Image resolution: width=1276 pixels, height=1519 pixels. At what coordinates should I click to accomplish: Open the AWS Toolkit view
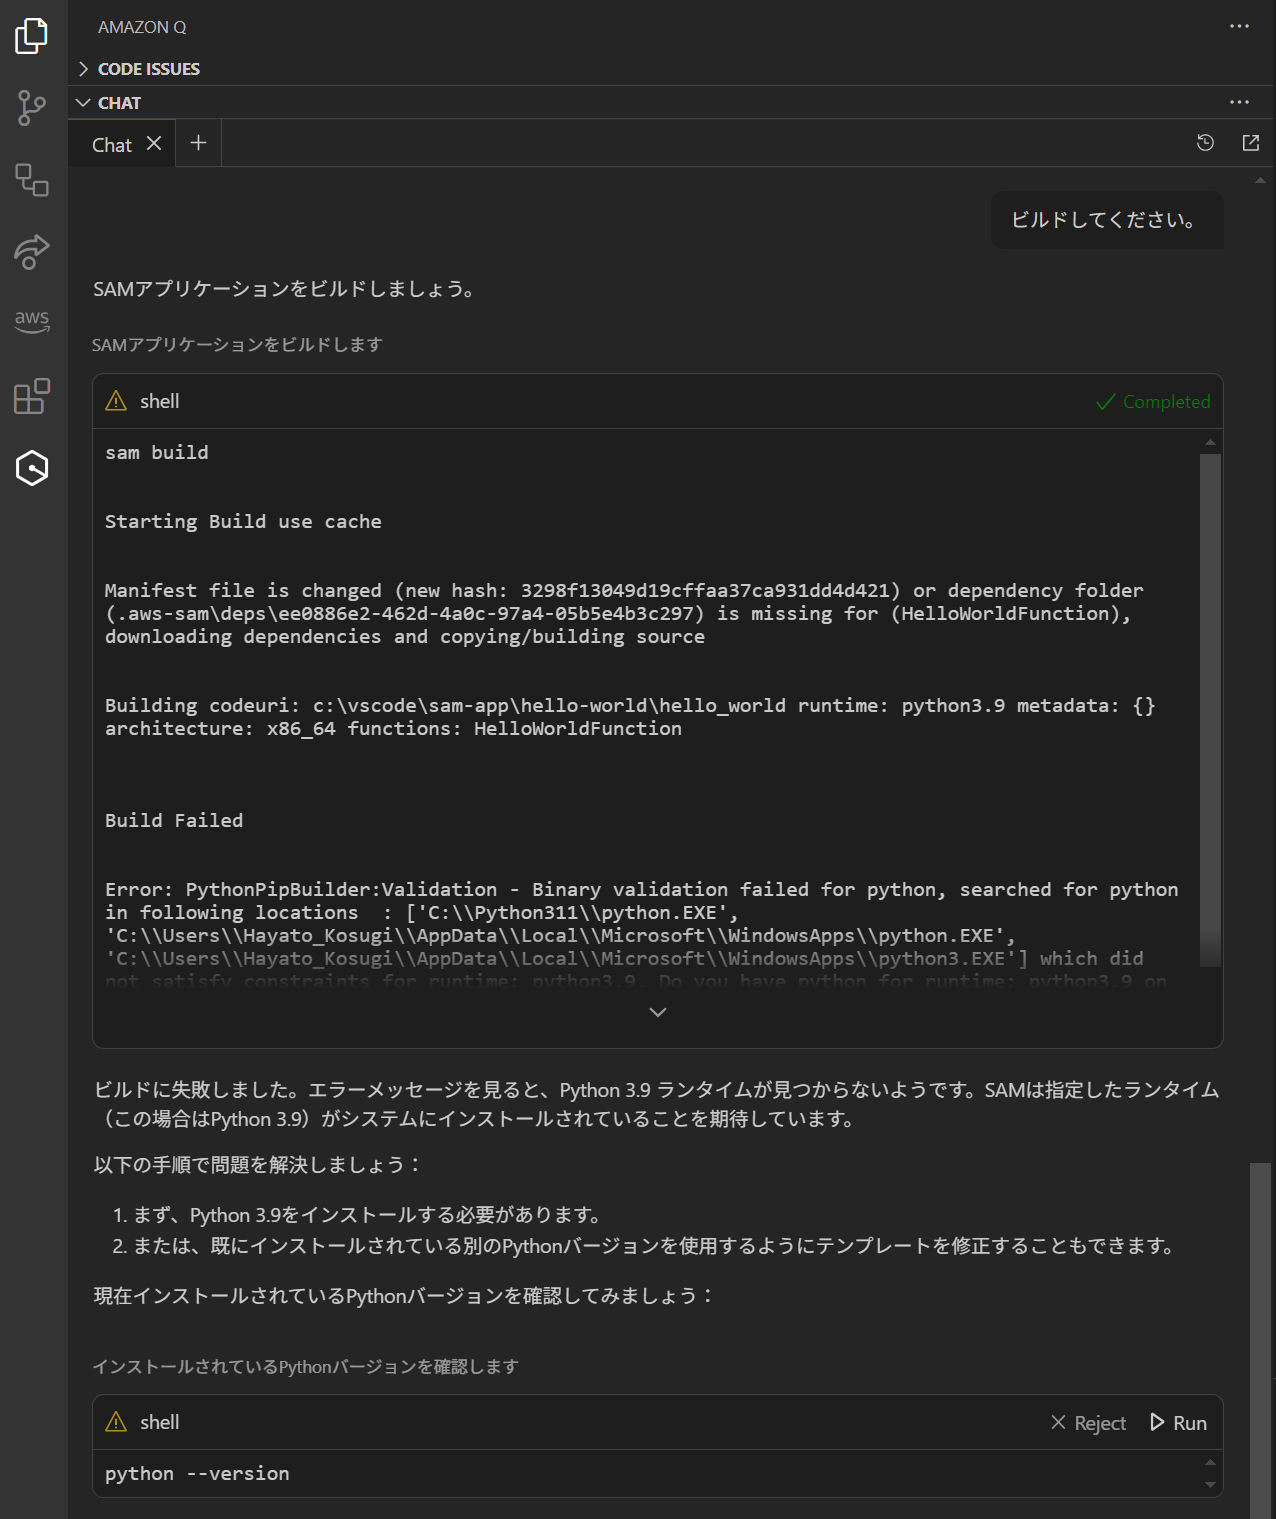pyautogui.click(x=32, y=321)
